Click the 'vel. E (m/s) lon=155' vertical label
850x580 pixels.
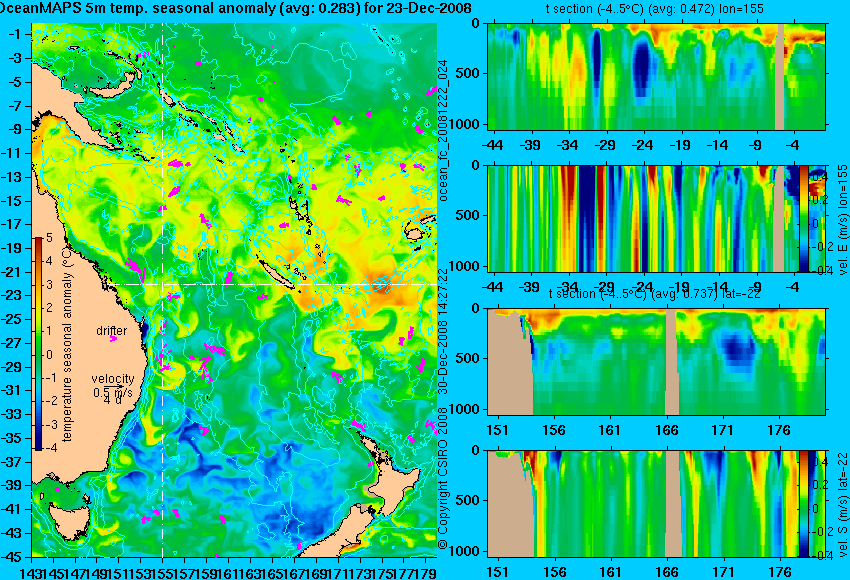tap(842, 220)
